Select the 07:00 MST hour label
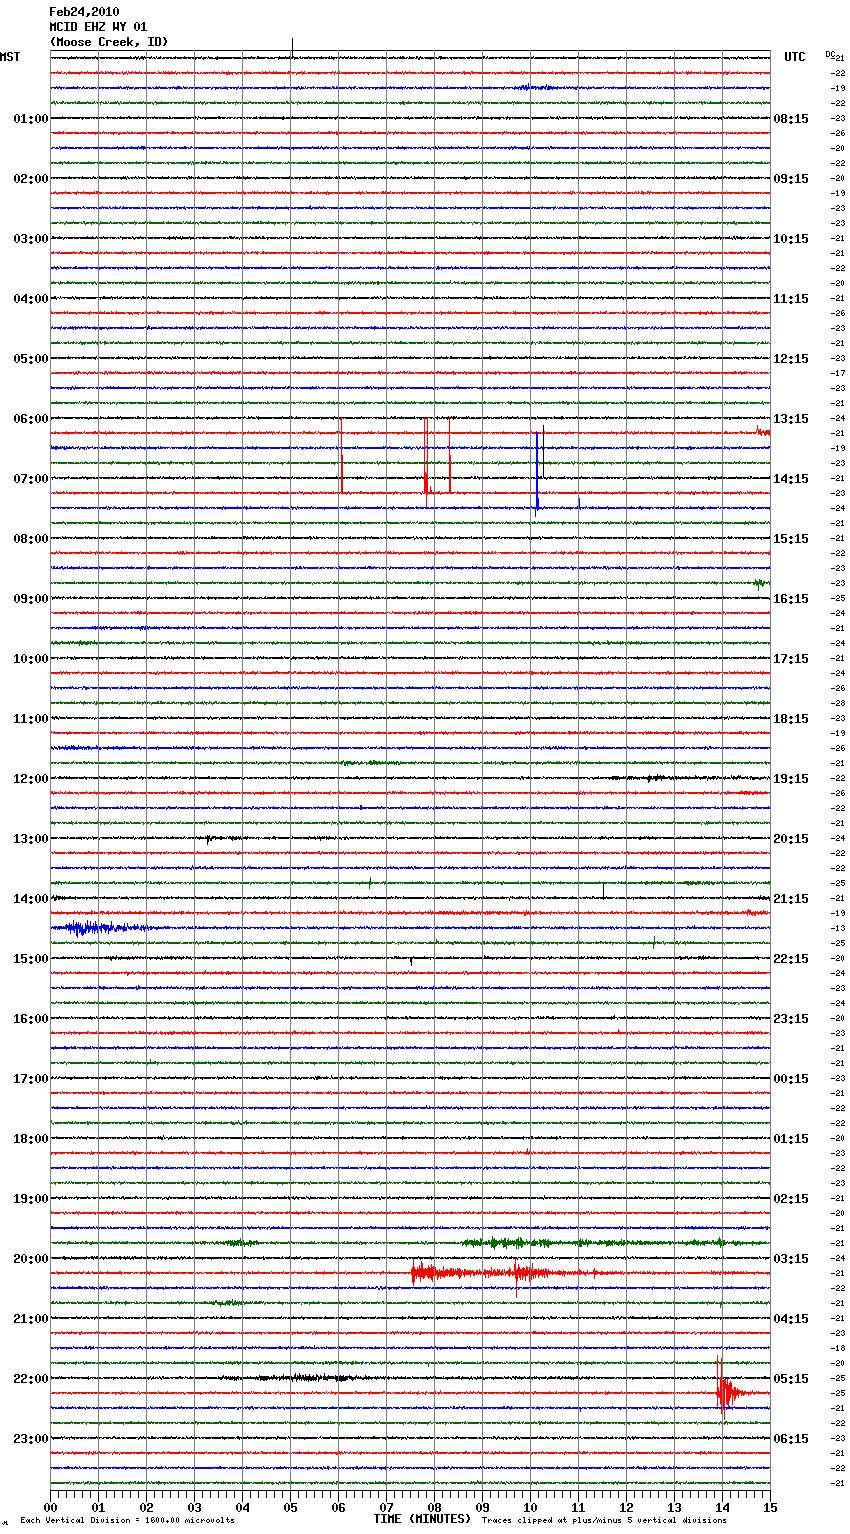Viewport: 850px width, 1534px height. click(x=31, y=479)
